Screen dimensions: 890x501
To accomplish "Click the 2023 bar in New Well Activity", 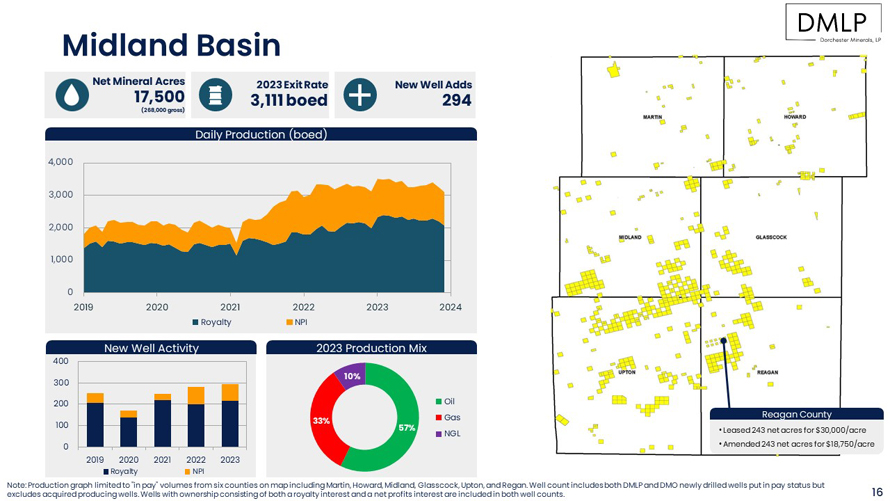I will (x=230, y=415).
